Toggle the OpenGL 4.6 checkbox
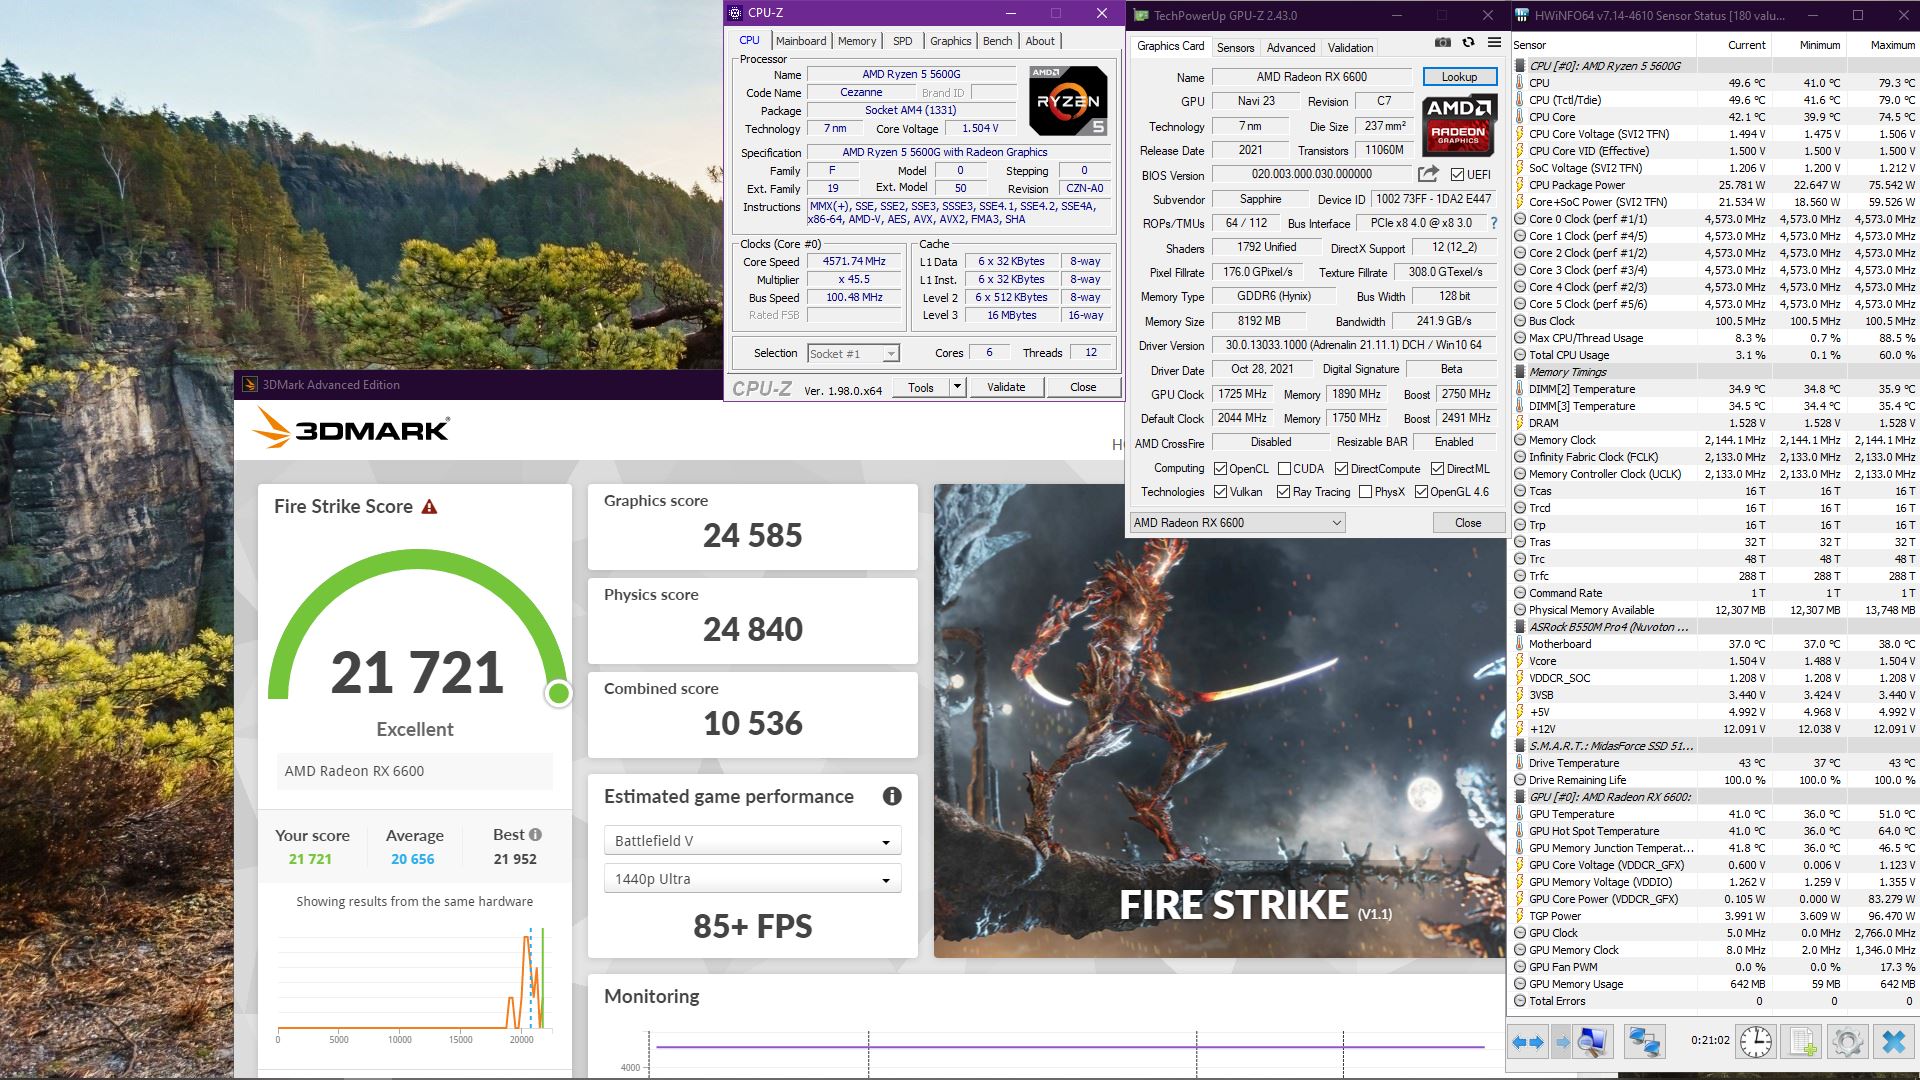Image resolution: width=1920 pixels, height=1080 pixels. 1421,492
